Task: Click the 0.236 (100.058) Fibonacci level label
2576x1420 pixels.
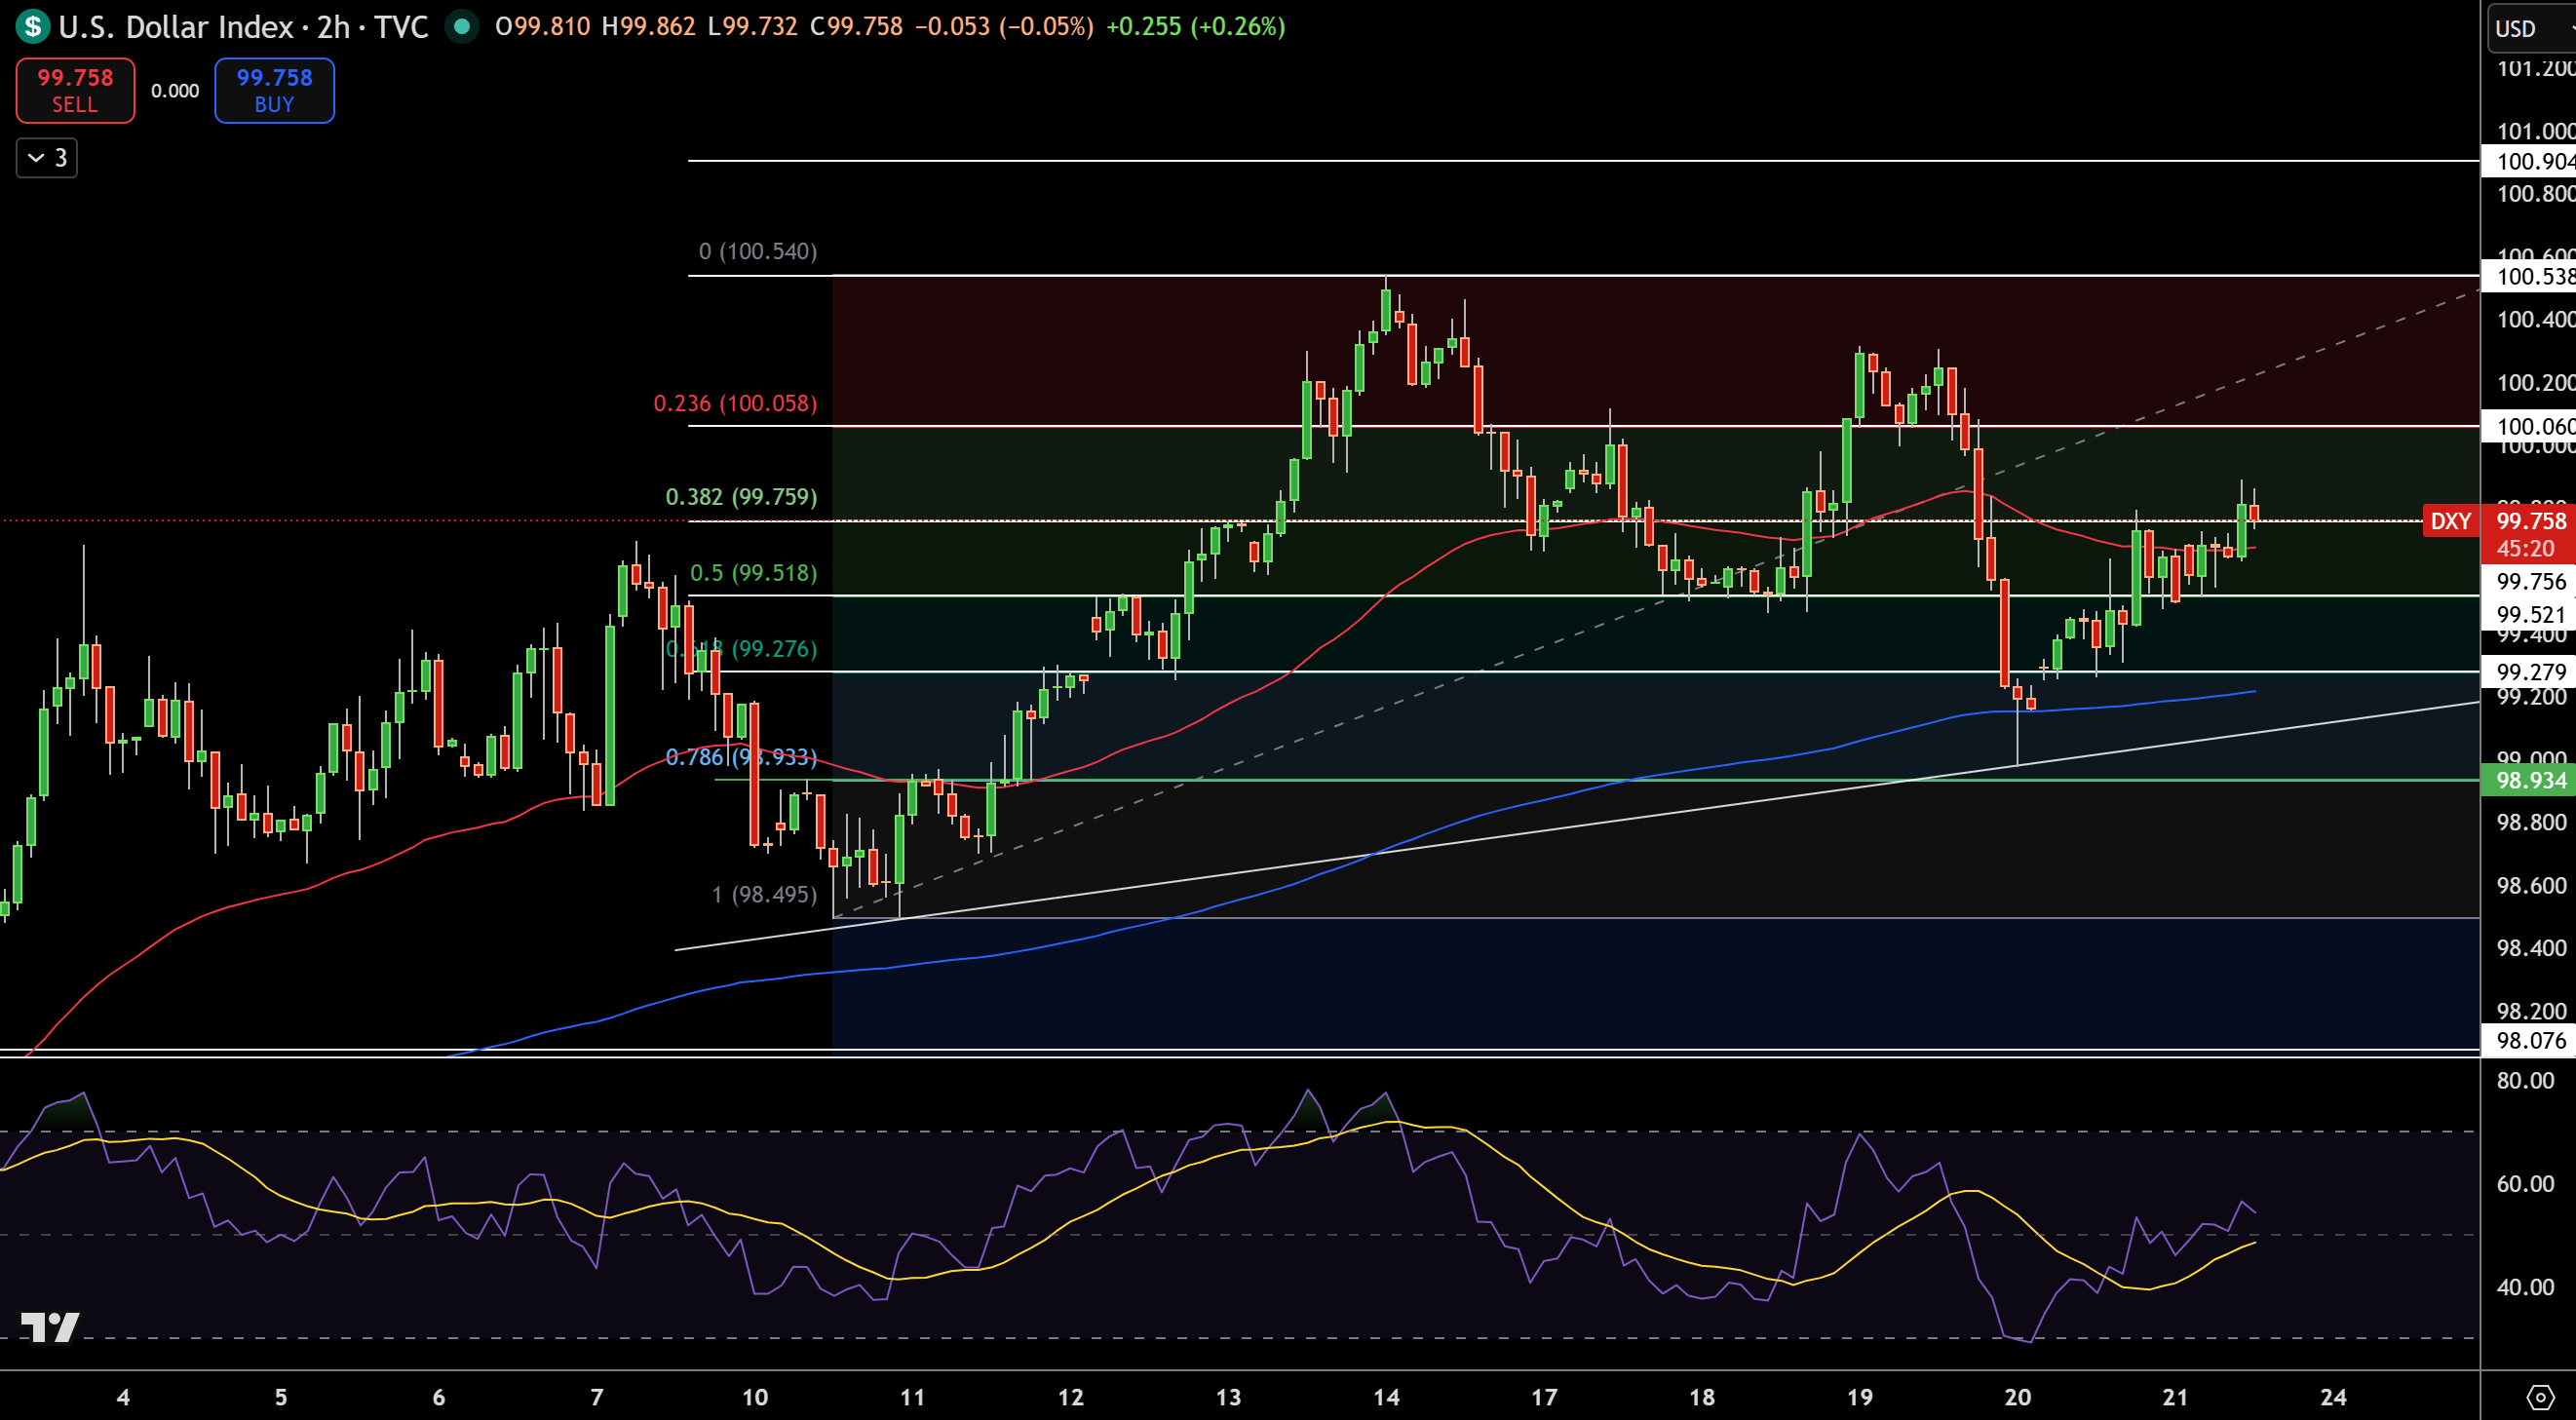Action: [x=735, y=403]
